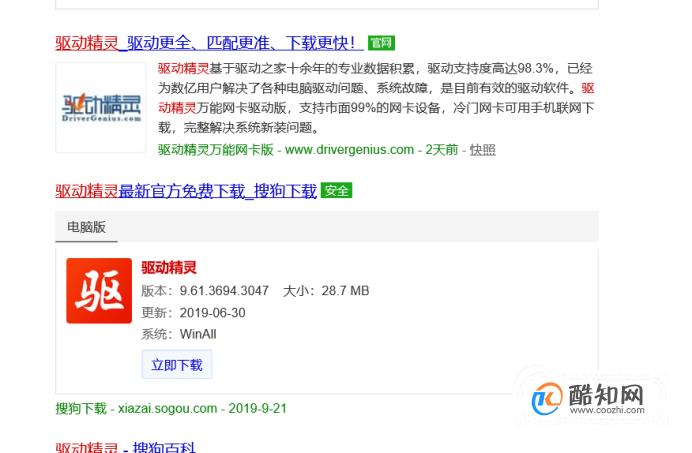Open the DriverGenius.com logo thumbnail
692x453 pixels.
(x=101, y=107)
